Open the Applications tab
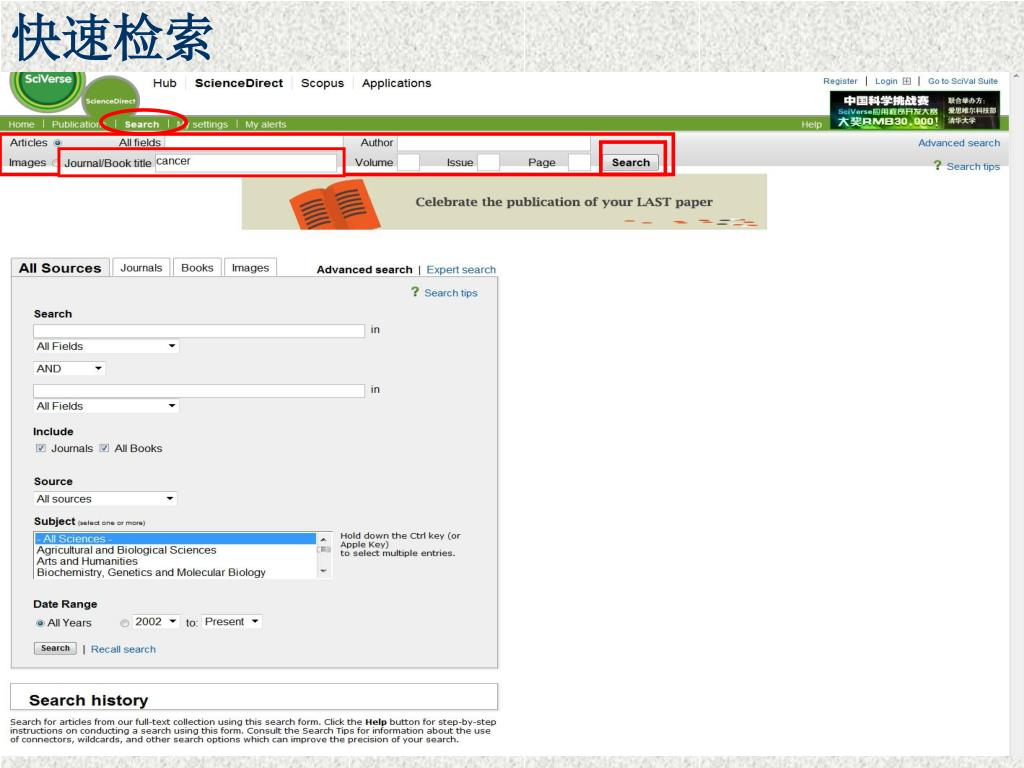Image resolution: width=1024 pixels, height=768 pixels. [x=396, y=83]
